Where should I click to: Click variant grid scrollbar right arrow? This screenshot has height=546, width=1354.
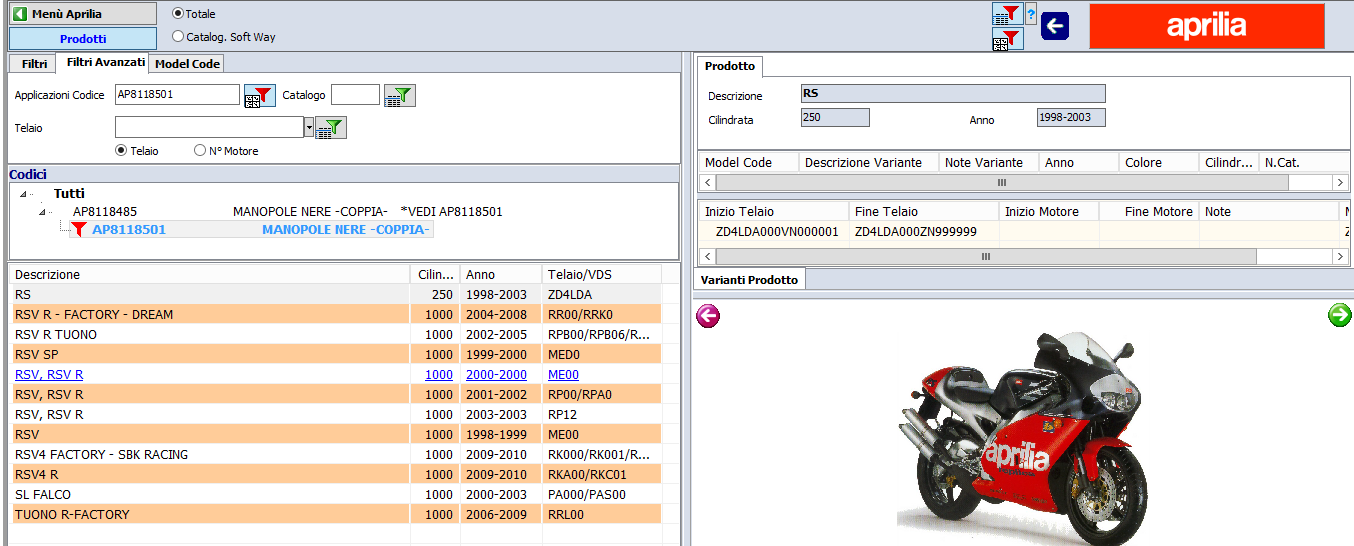(x=1341, y=183)
